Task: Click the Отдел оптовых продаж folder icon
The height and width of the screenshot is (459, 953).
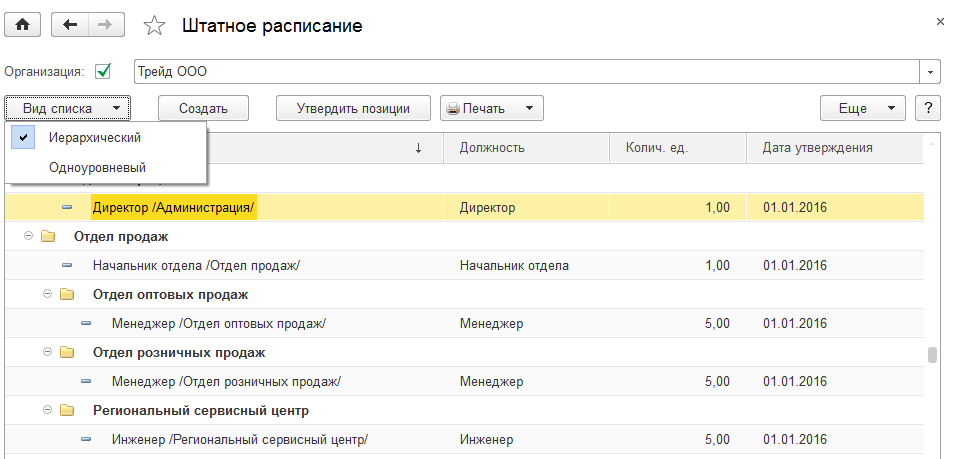Action: 67,295
